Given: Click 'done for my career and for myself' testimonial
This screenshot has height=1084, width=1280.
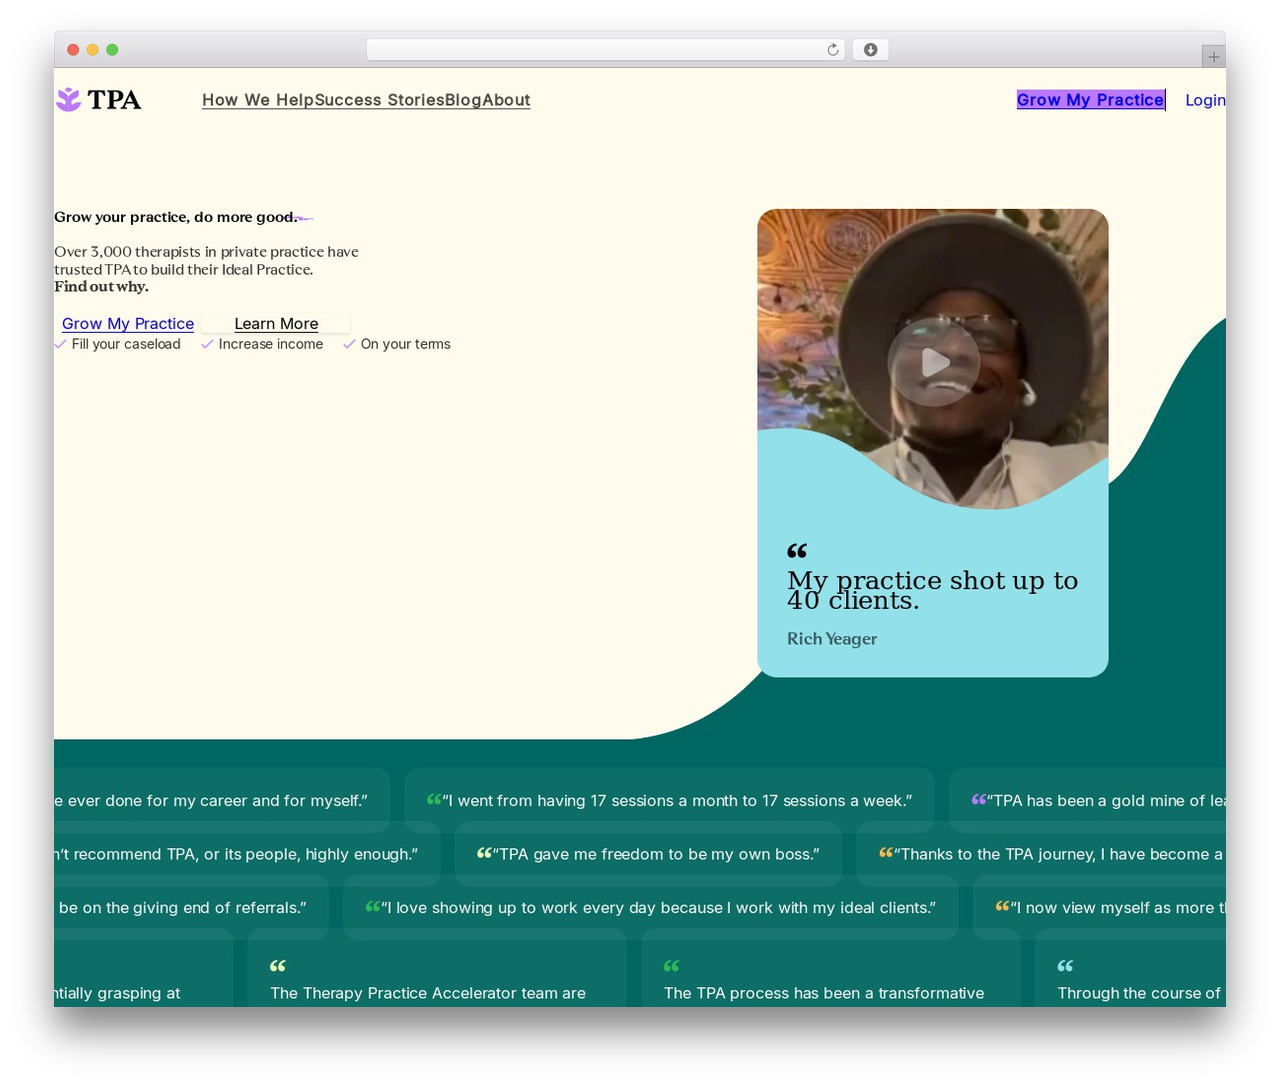Looking at the screenshot, I should pyautogui.click(x=222, y=801).
